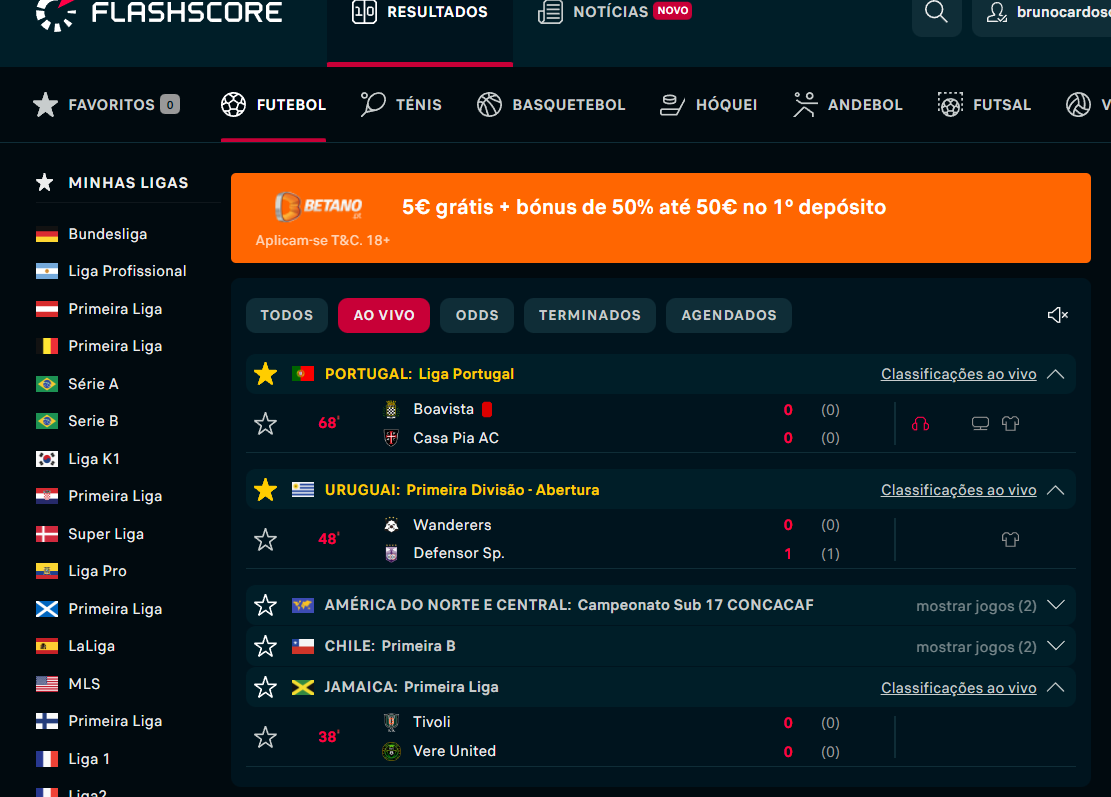Open lineups shirt icon for Boavista match

(1010, 424)
